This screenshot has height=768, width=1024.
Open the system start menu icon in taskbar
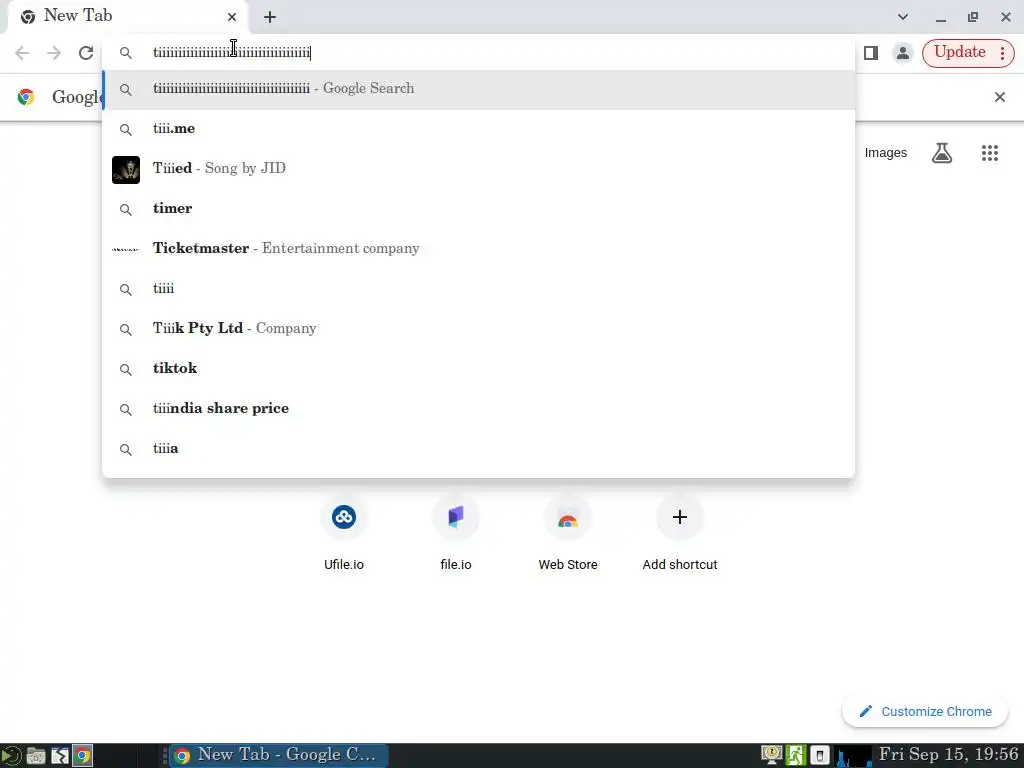[11, 756]
